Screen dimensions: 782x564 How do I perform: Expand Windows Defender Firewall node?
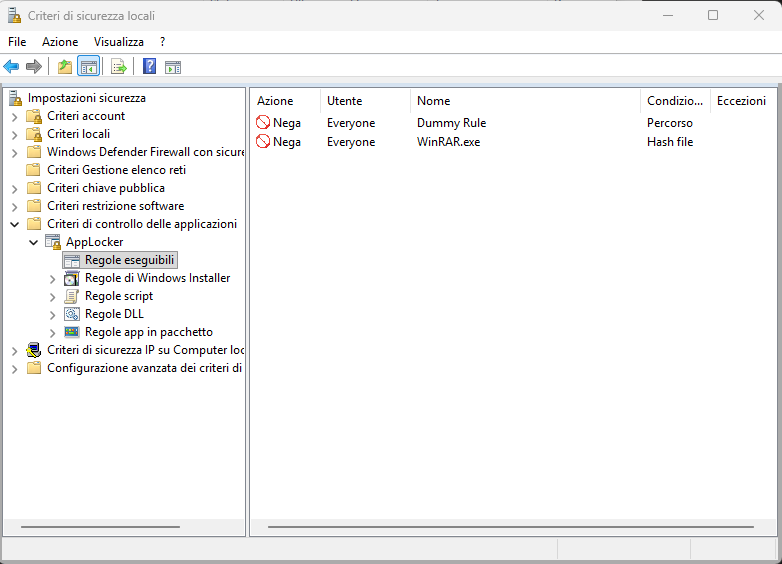point(14,153)
